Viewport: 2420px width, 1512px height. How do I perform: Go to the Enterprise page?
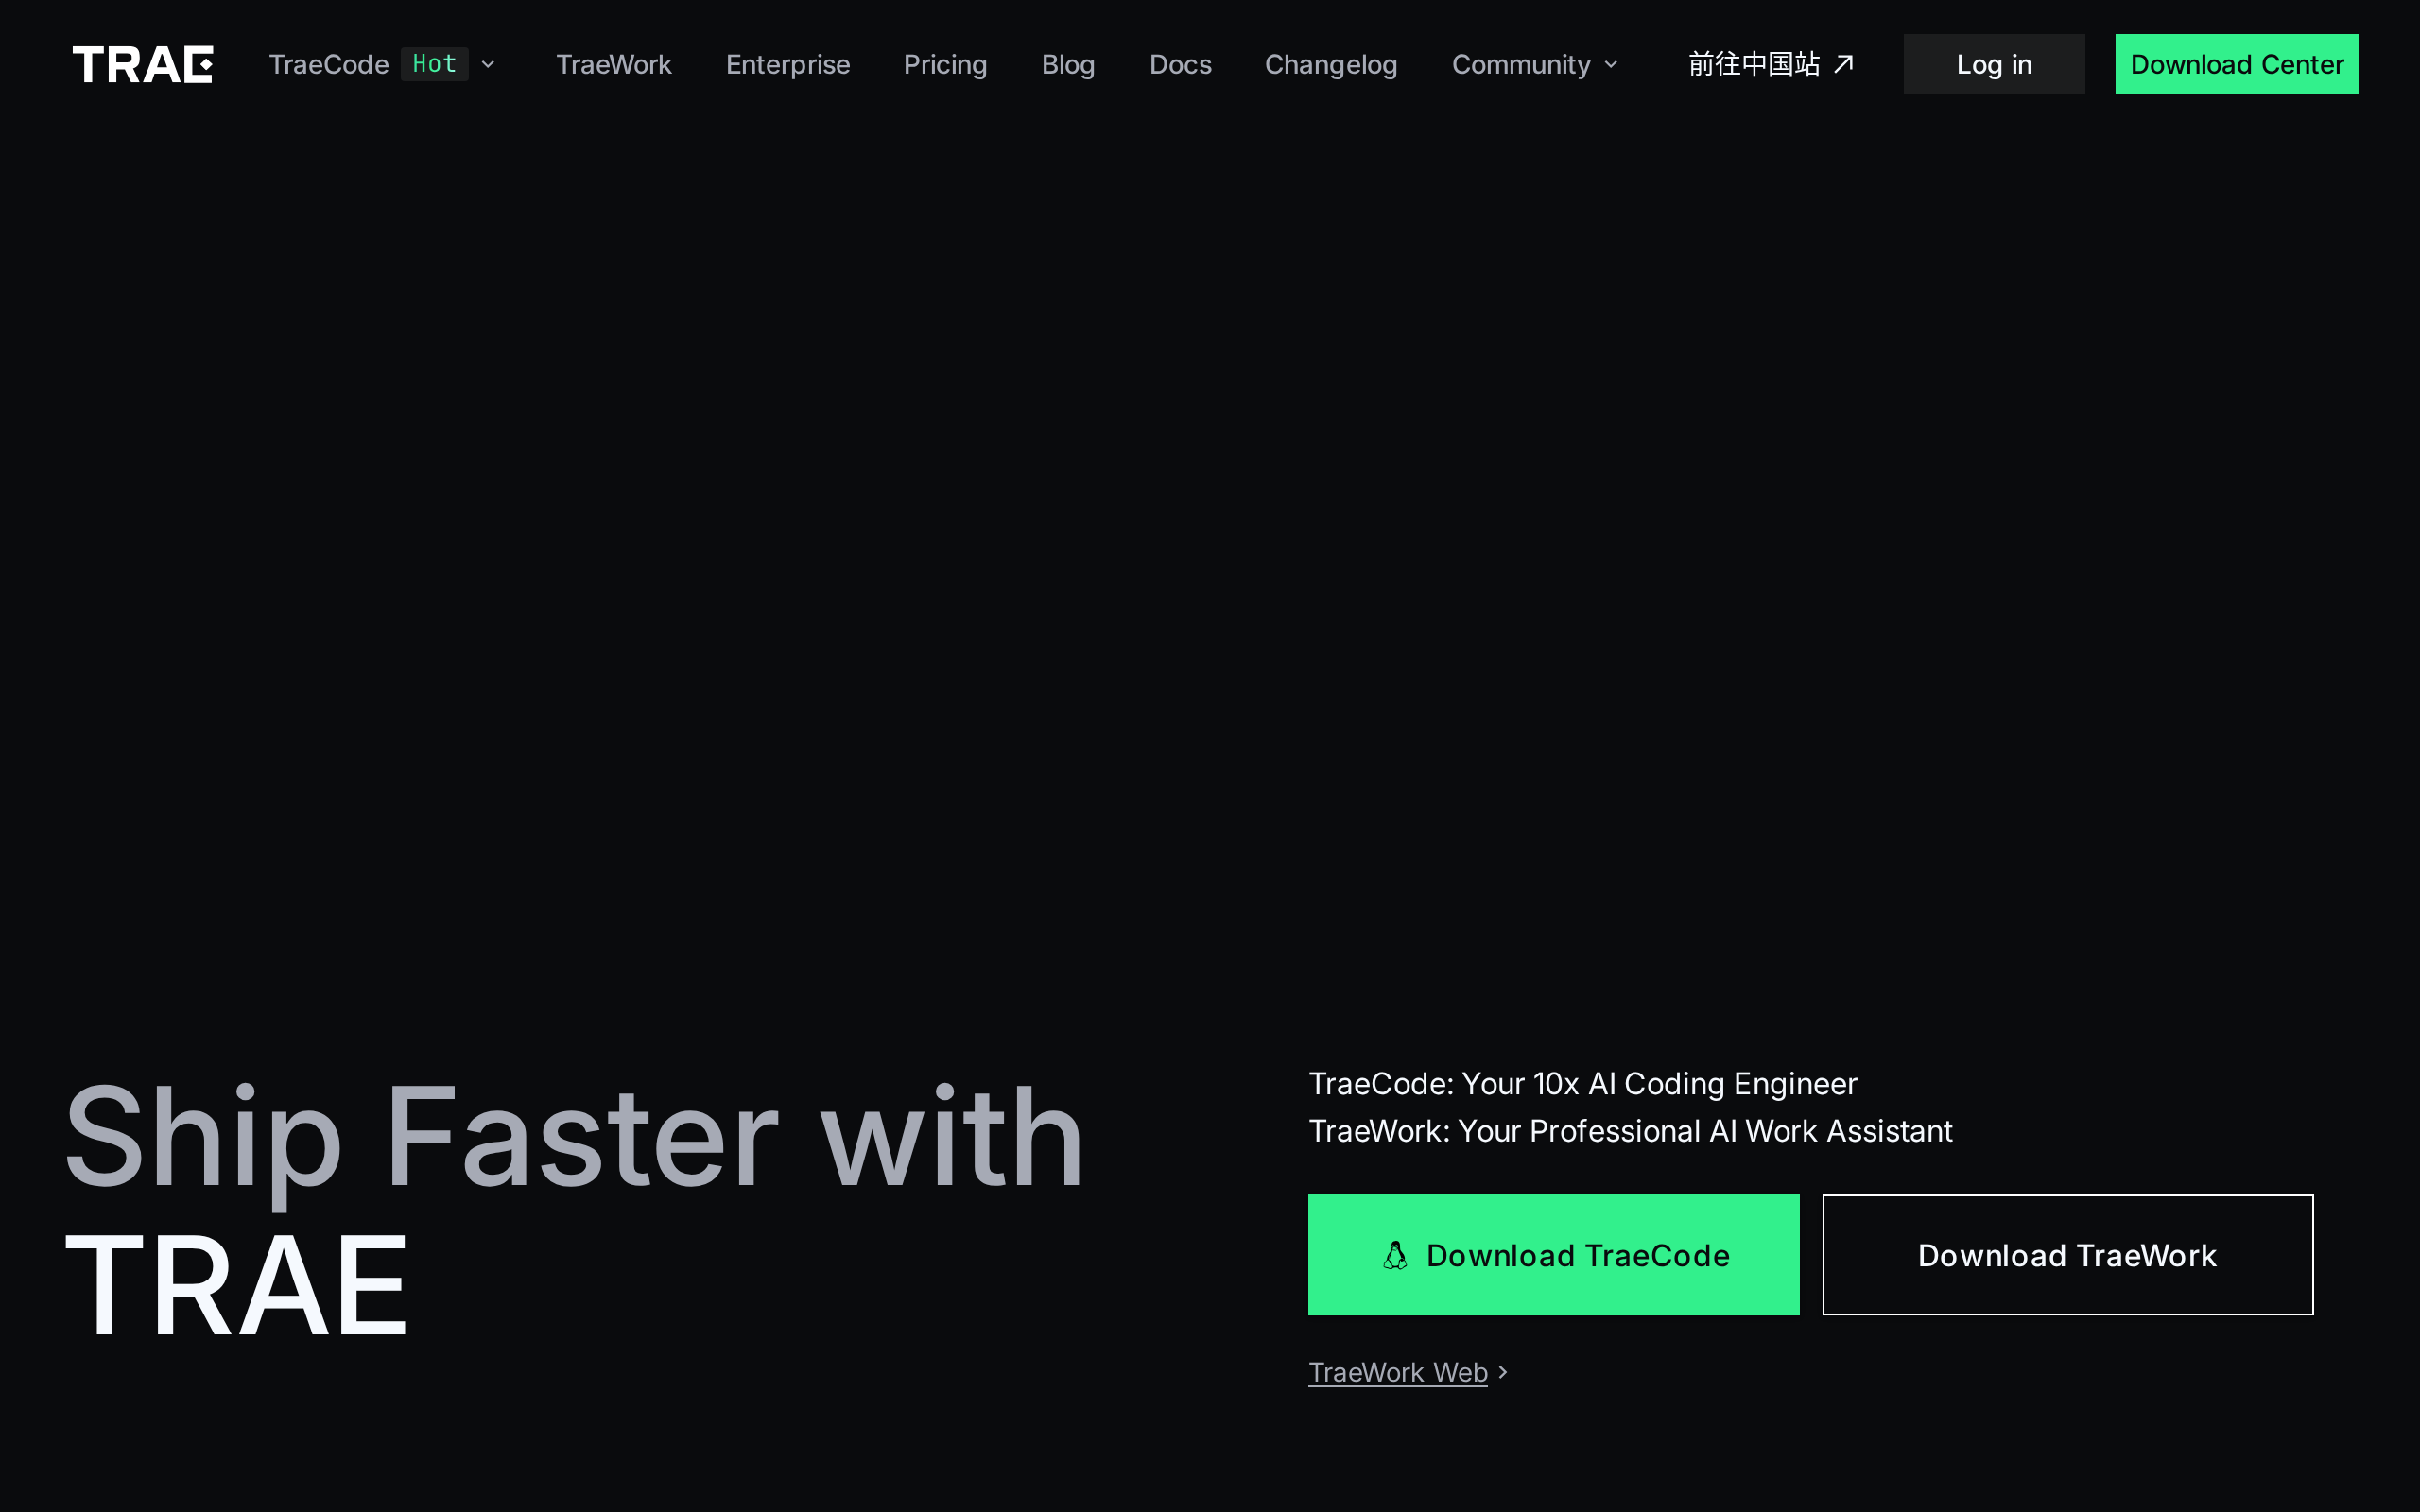788,64
